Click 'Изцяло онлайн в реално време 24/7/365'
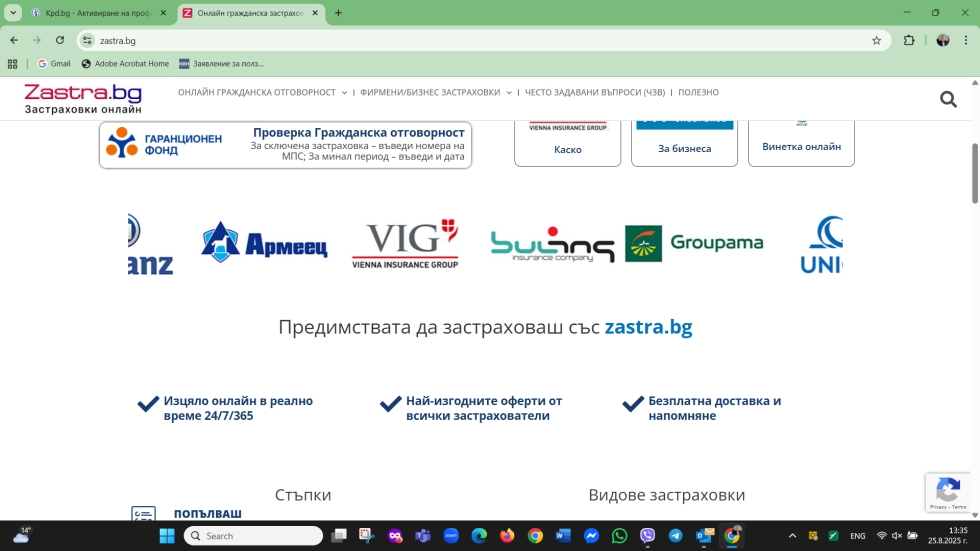Screen dimensions: 980x551 coord(238,408)
